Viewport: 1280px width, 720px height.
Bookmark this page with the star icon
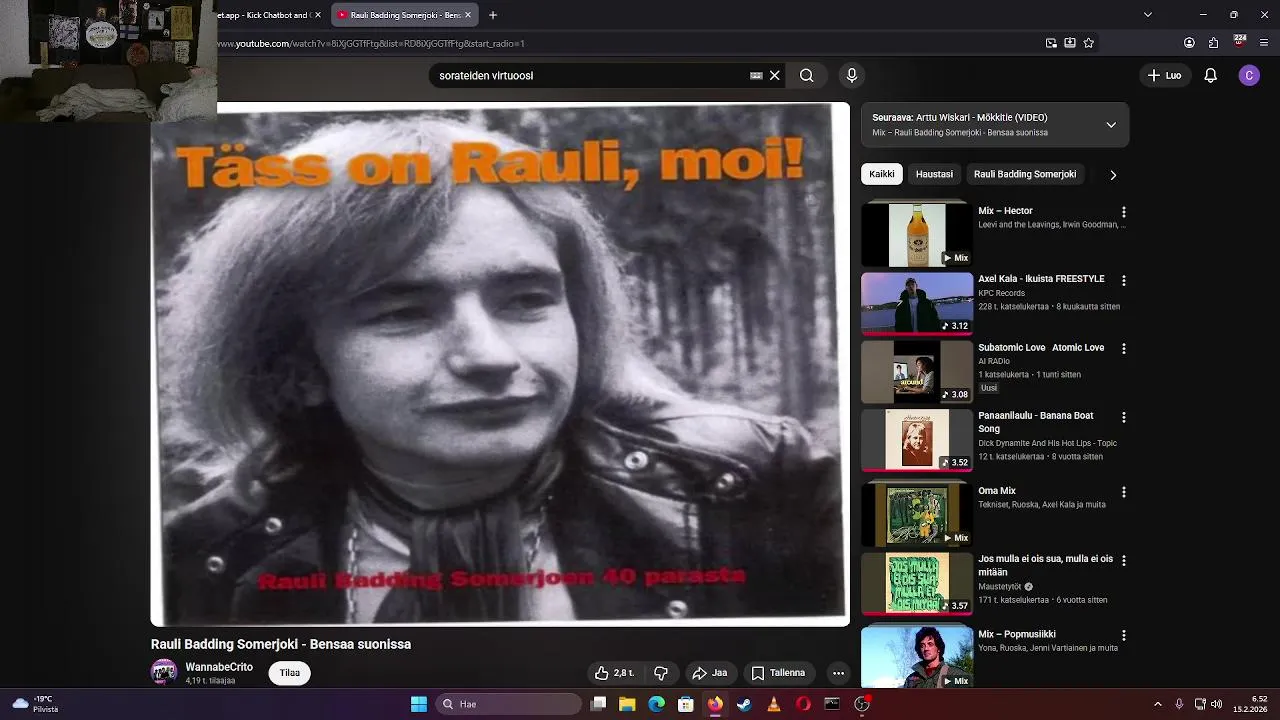click(x=1089, y=43)
